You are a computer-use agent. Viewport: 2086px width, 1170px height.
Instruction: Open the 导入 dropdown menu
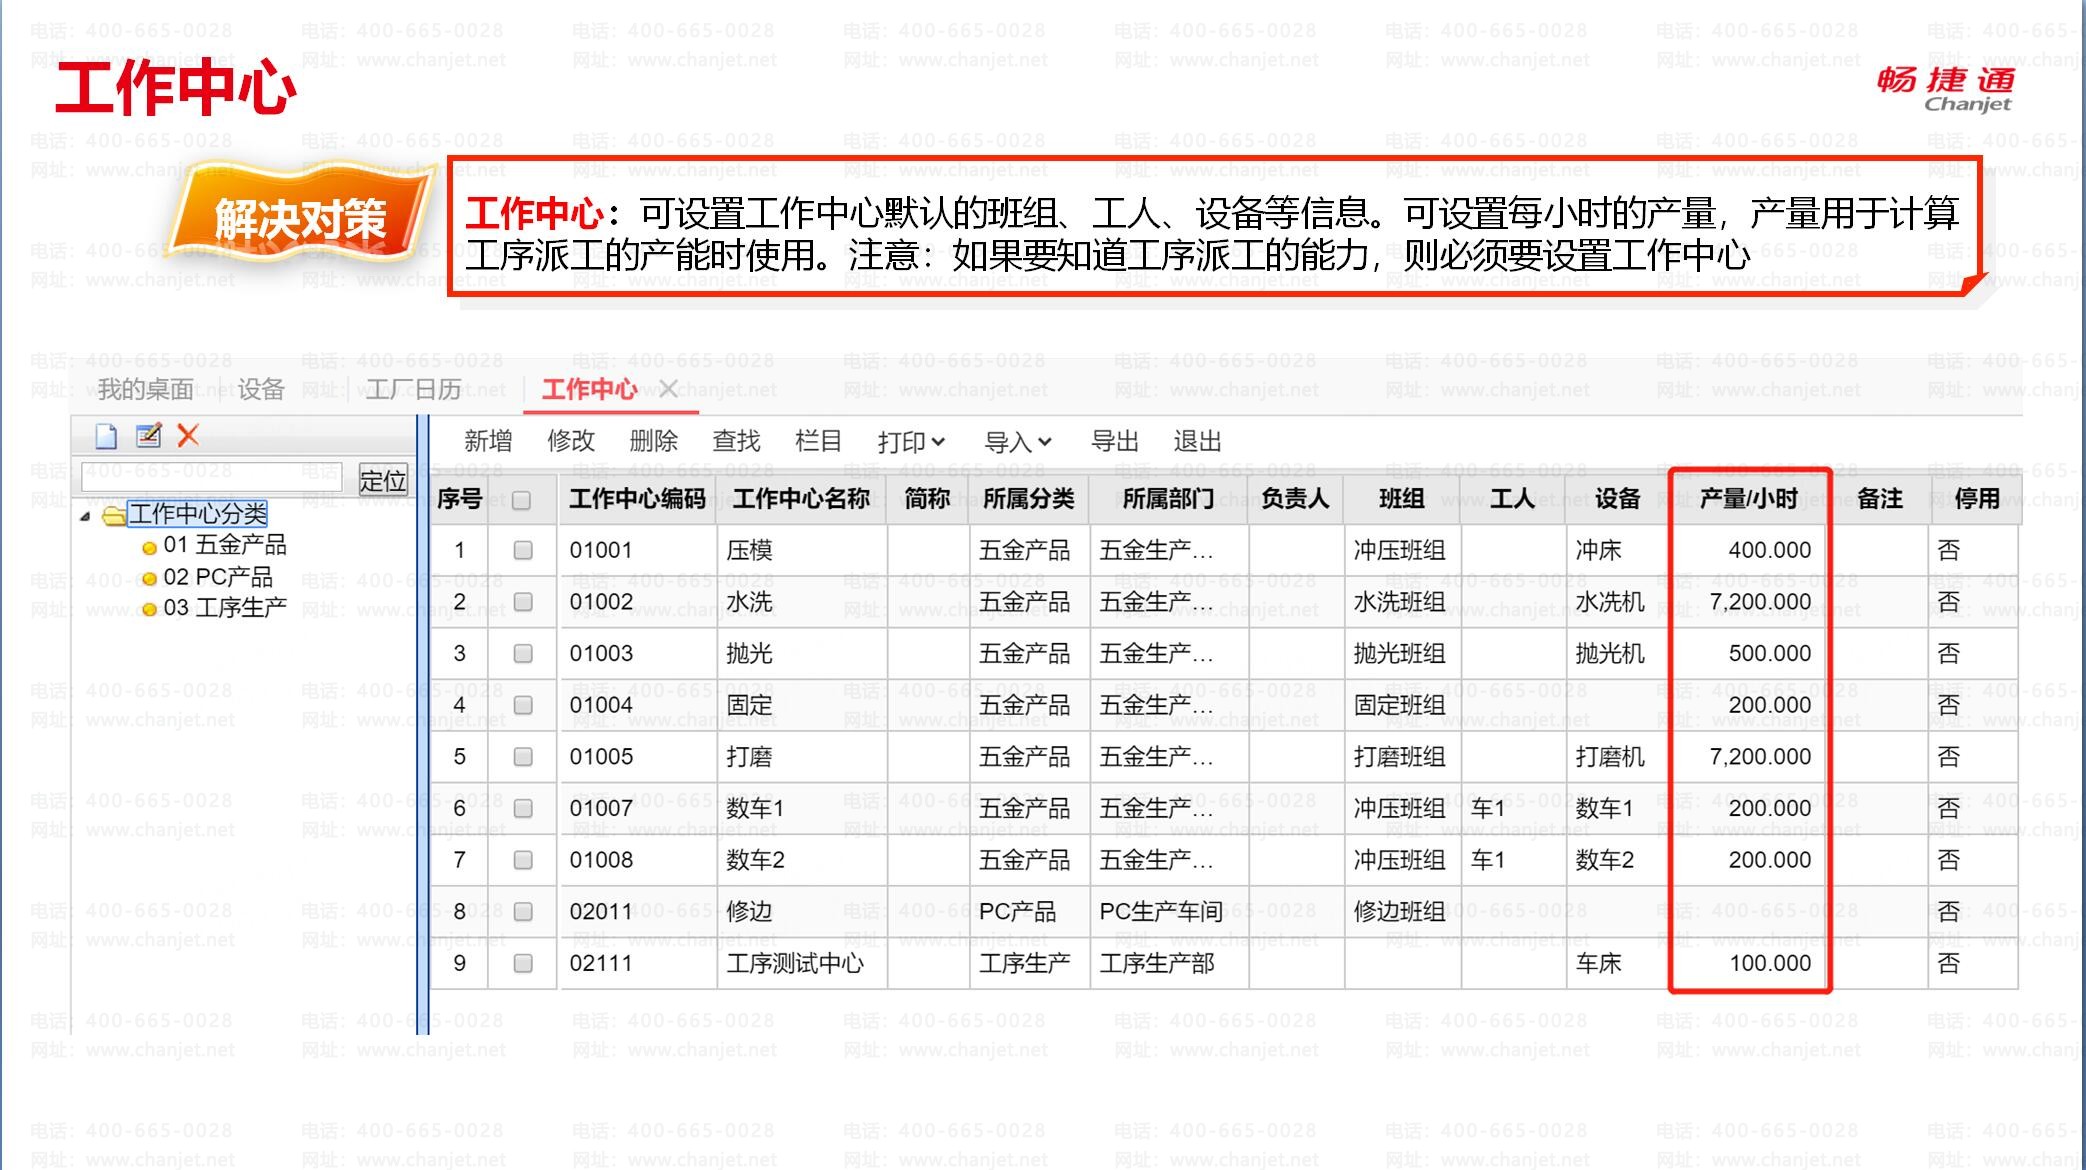coord(1018,442)
